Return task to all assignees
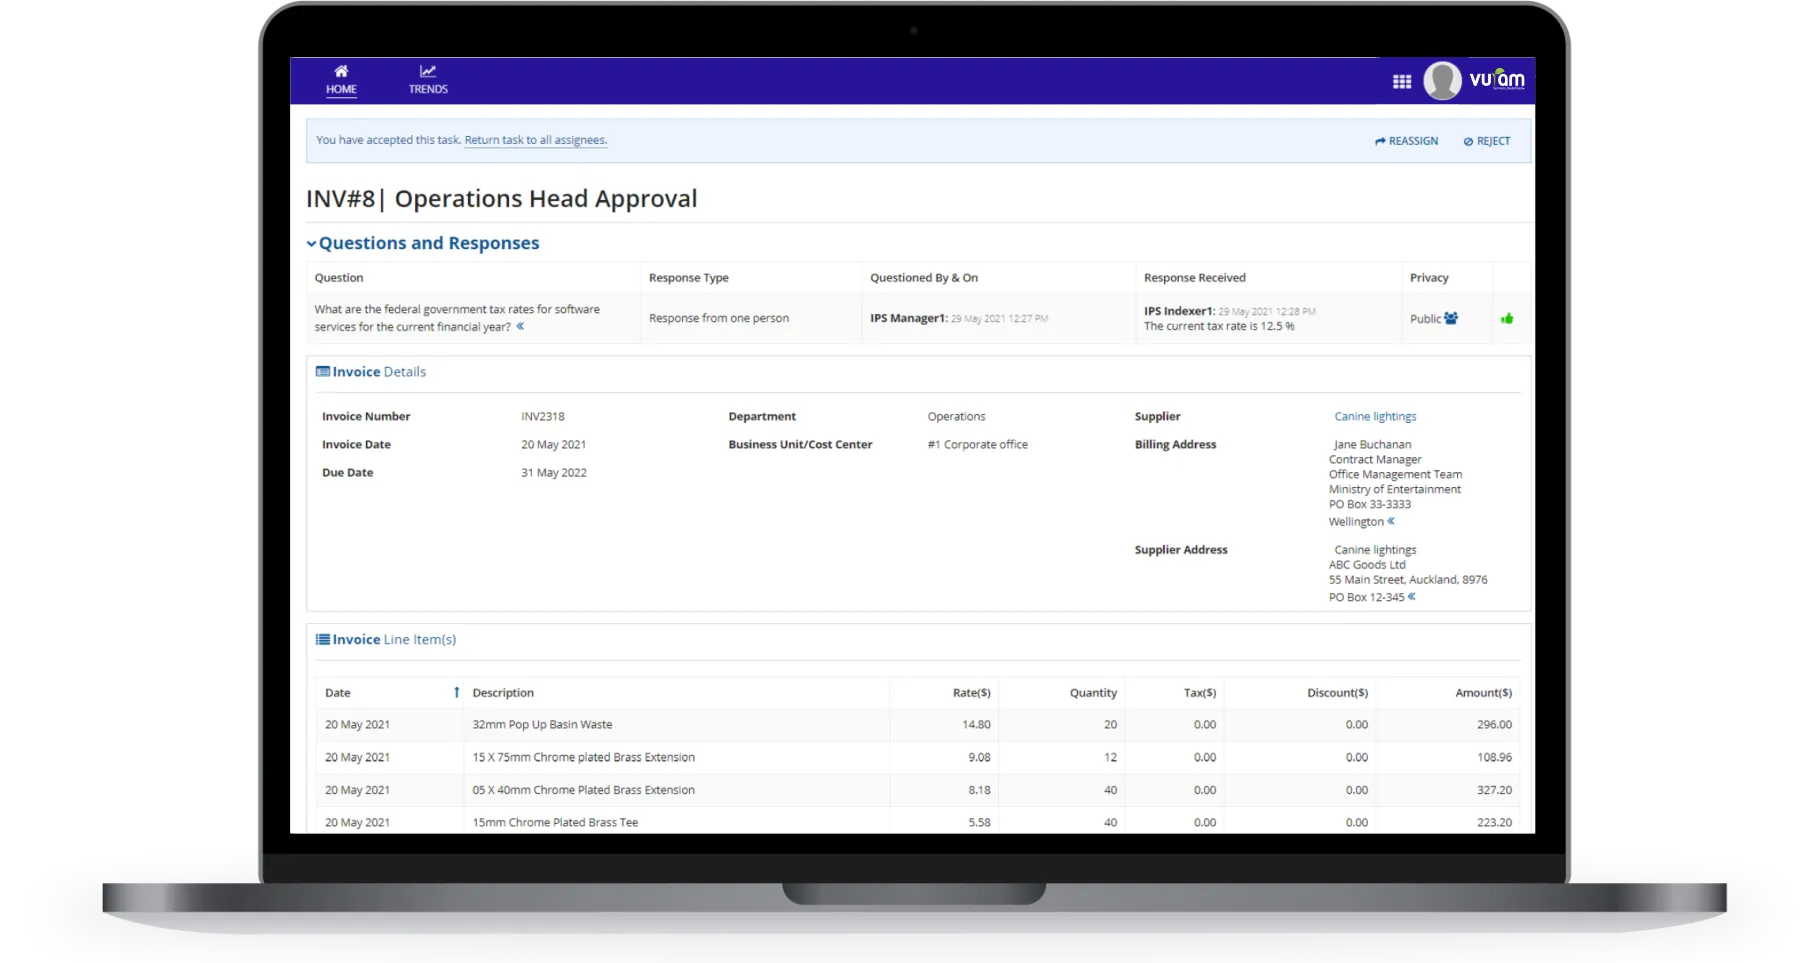This screenshot has height=963, width=1818. (x=536, y=140)
